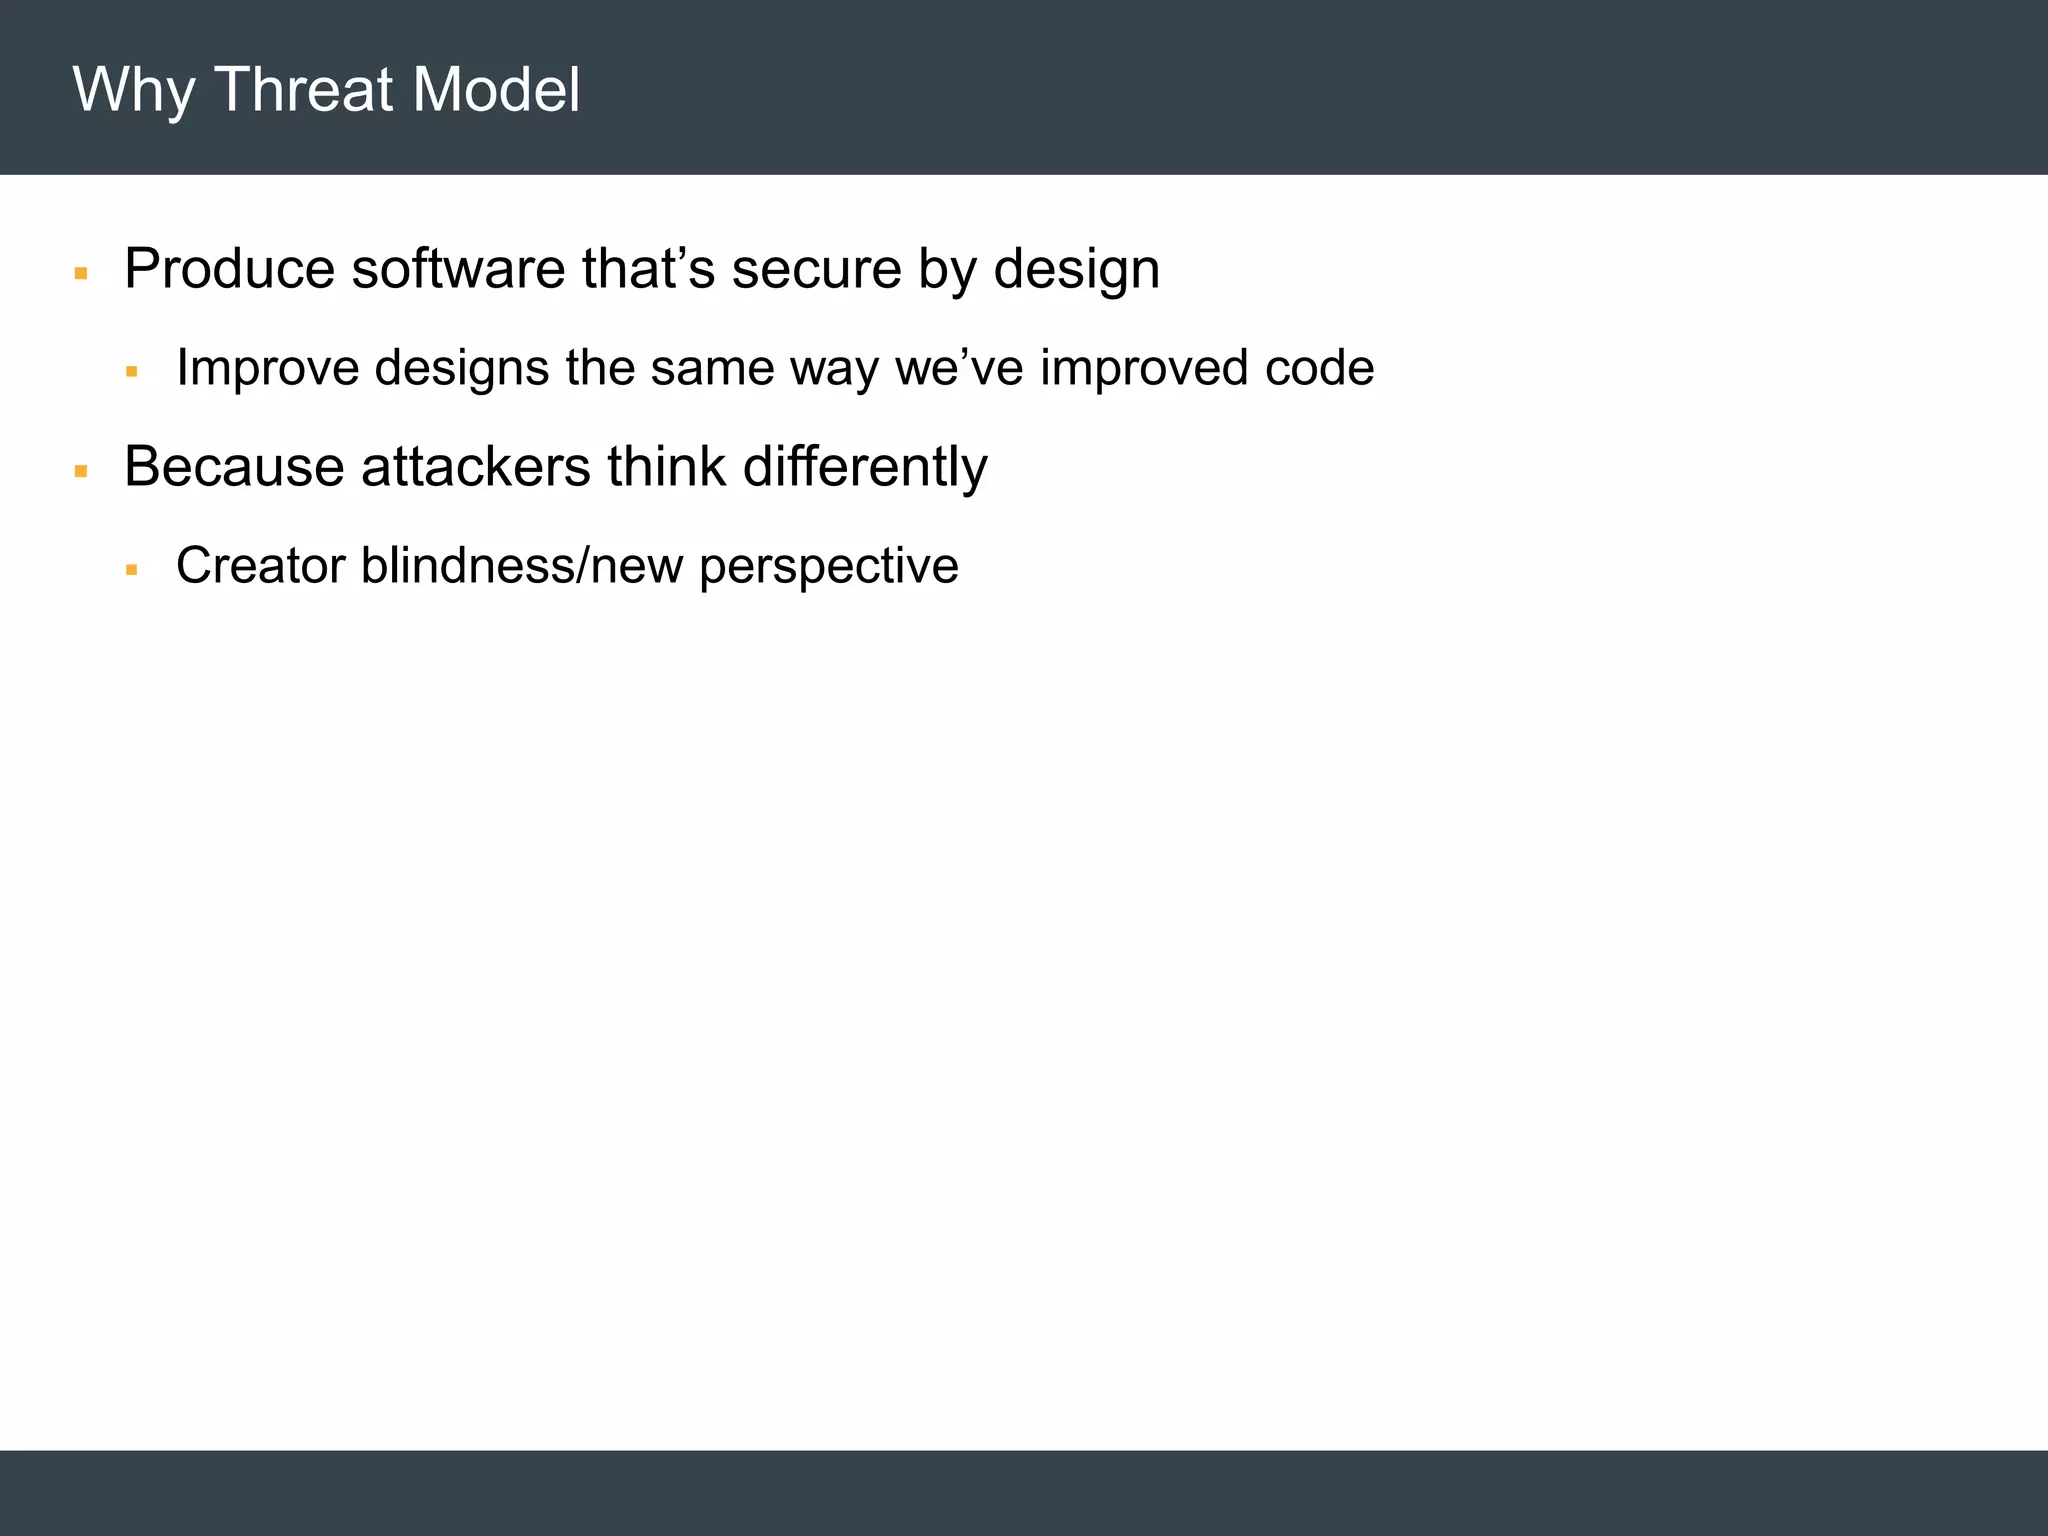
Task: Click orange bullet before 'Because attackers'
Action: coord(81,471)
